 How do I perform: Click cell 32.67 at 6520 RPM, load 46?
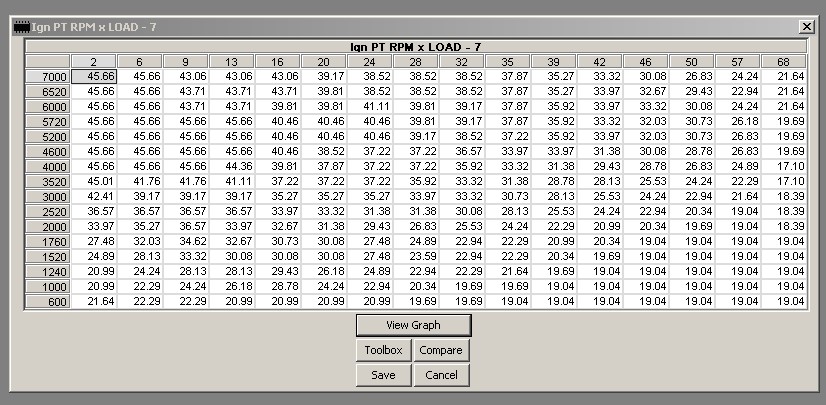645,92
